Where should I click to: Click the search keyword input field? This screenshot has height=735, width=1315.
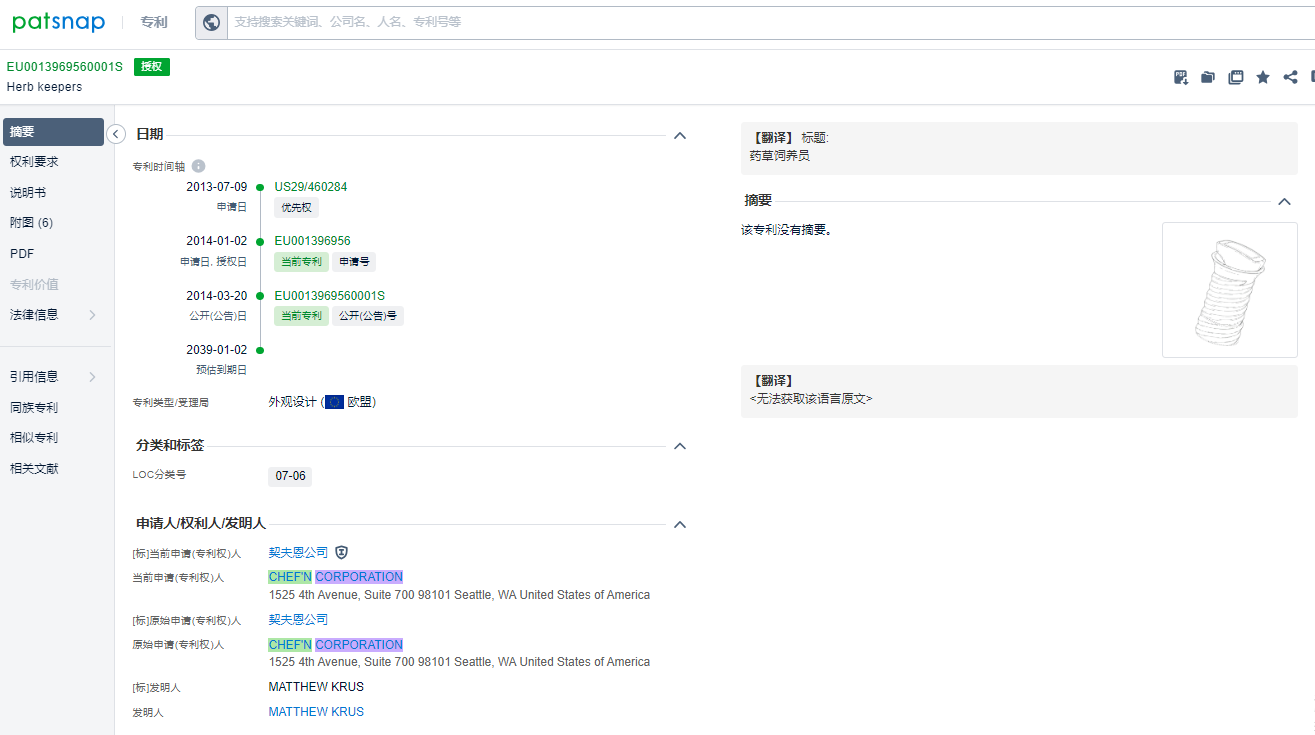(x=770, y=22)
